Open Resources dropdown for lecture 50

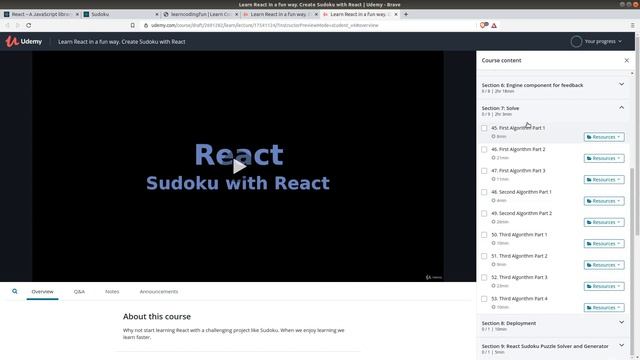pos(604,244)
